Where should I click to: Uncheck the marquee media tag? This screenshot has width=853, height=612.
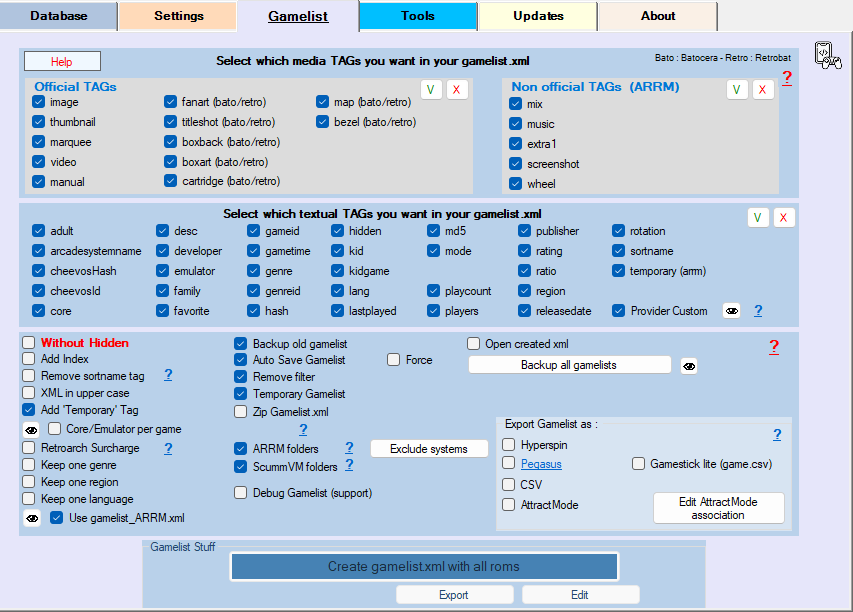pyautogui.click(x=38, y=142)
